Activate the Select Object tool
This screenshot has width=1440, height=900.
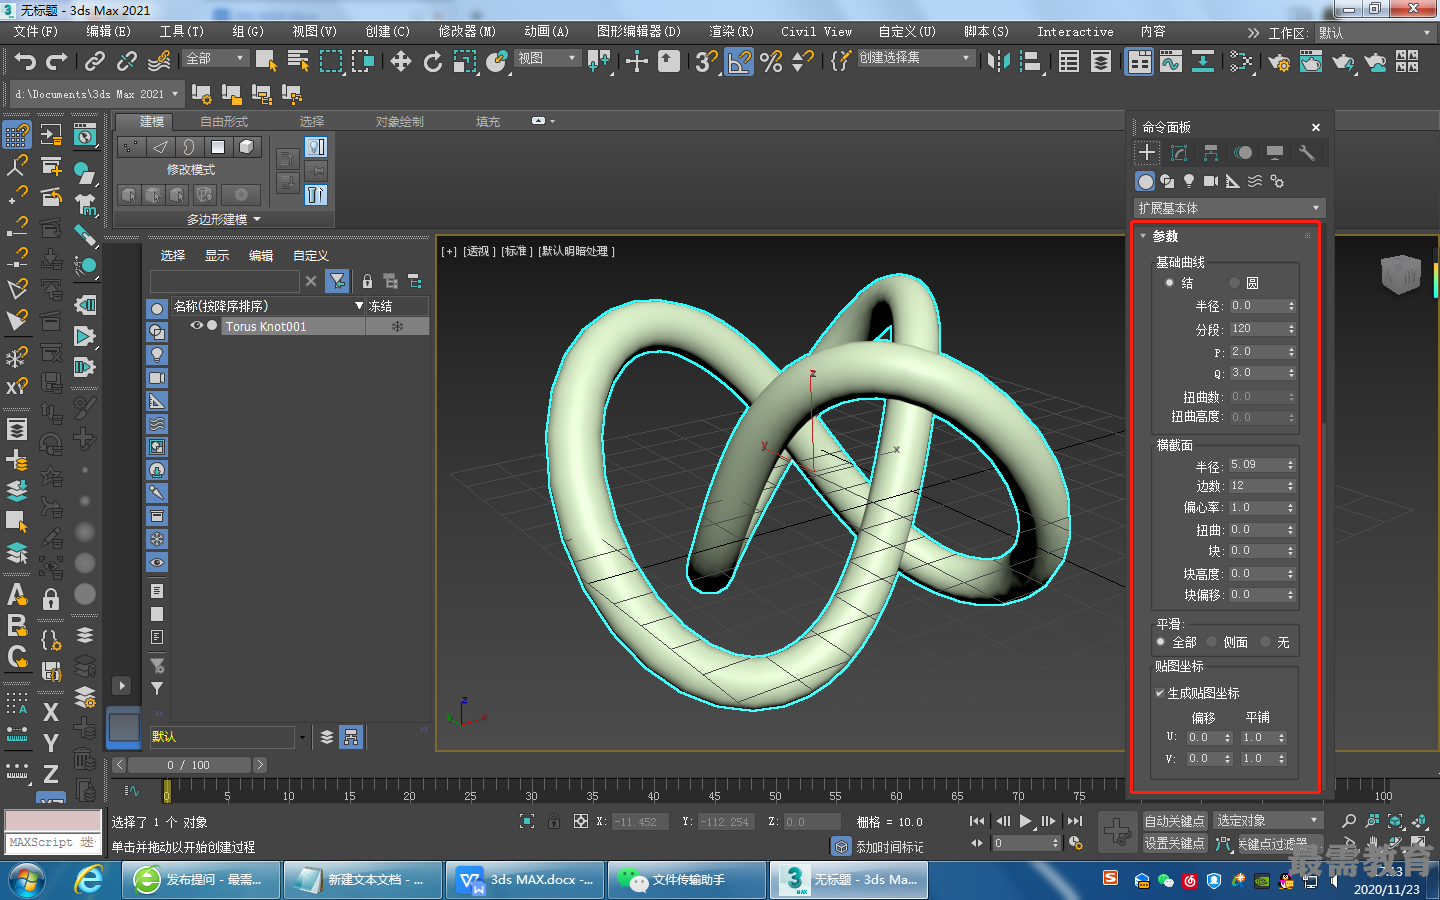(x=266, y=62)
